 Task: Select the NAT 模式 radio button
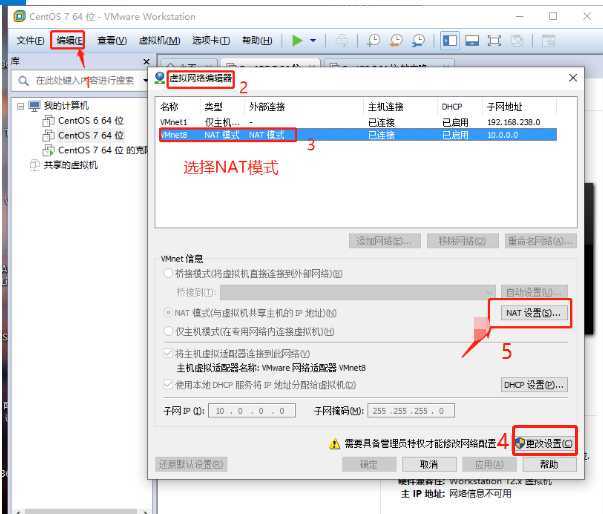click(x=168, y=313)
